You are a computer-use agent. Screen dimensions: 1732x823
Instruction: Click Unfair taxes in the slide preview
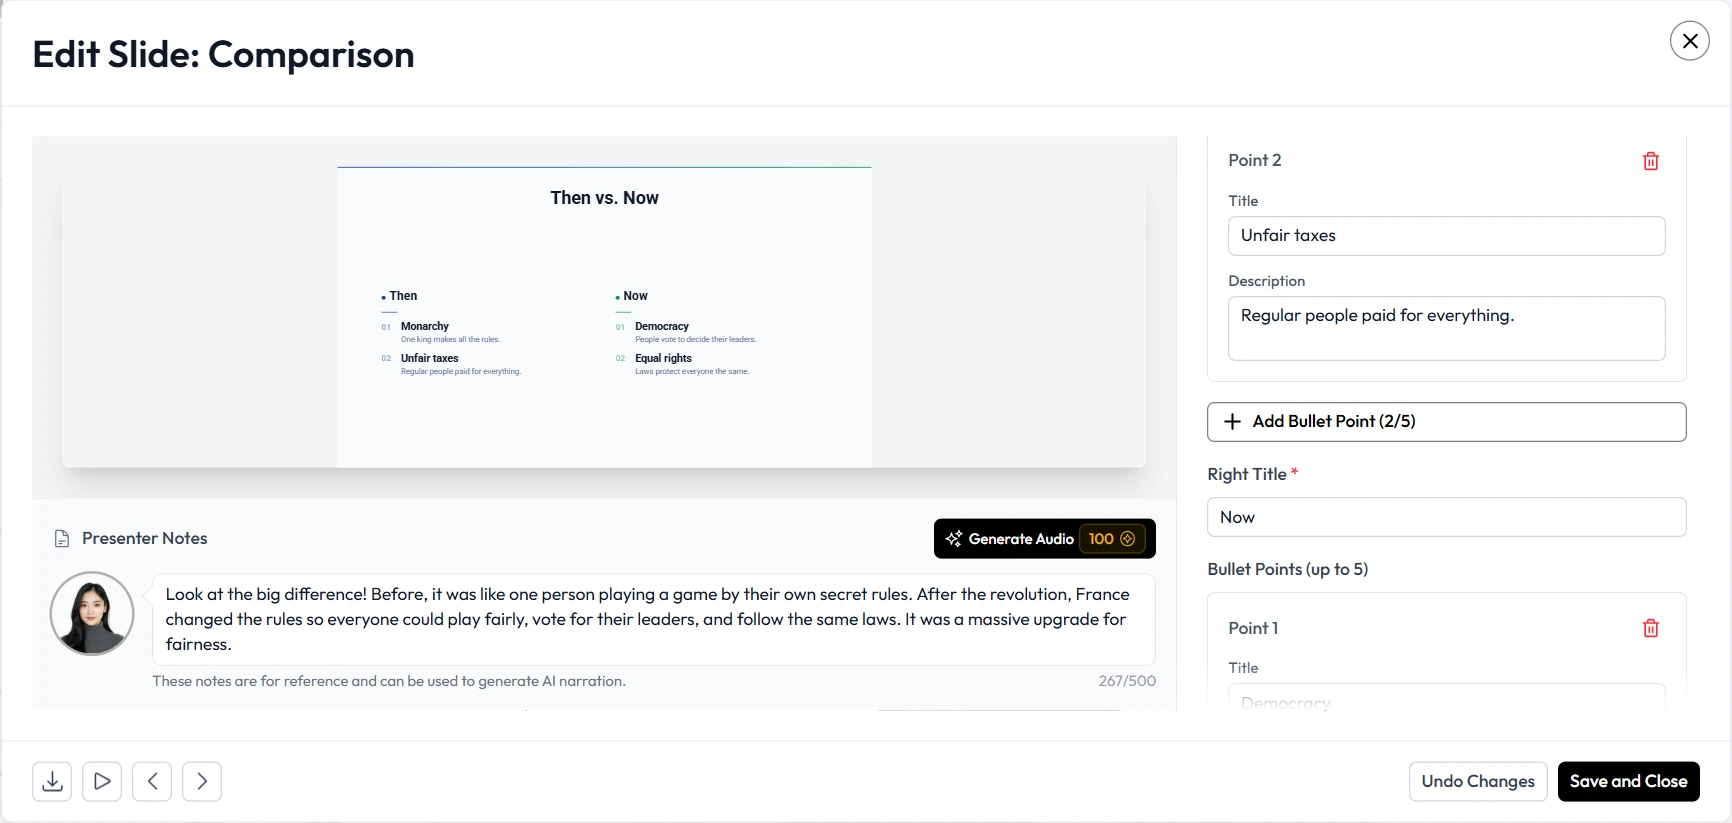point(430,358)
